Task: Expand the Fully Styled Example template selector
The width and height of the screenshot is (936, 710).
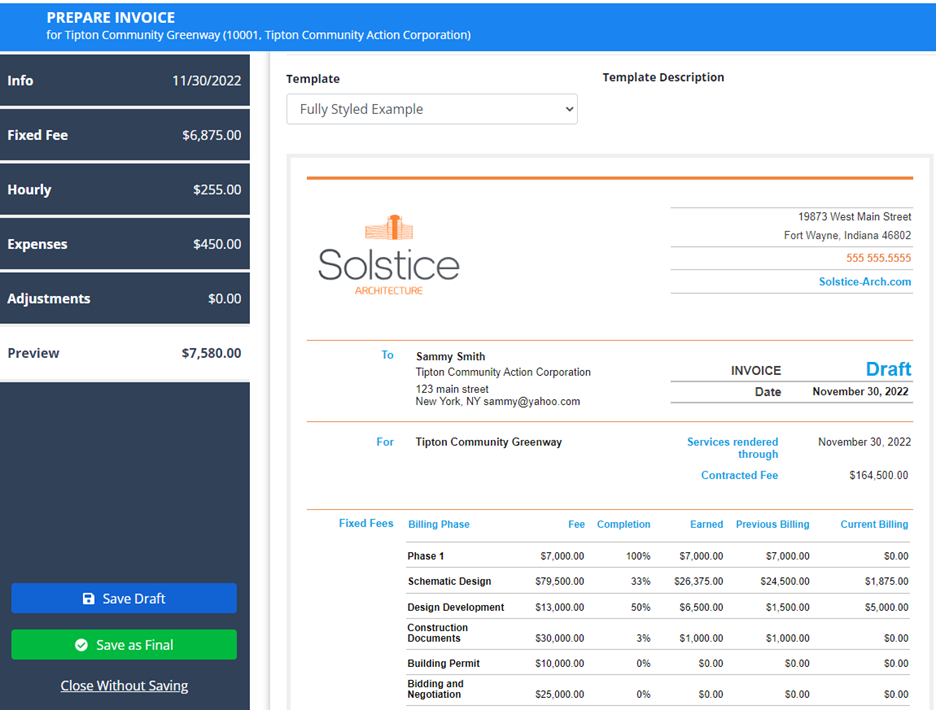Action: coord(431,109)
